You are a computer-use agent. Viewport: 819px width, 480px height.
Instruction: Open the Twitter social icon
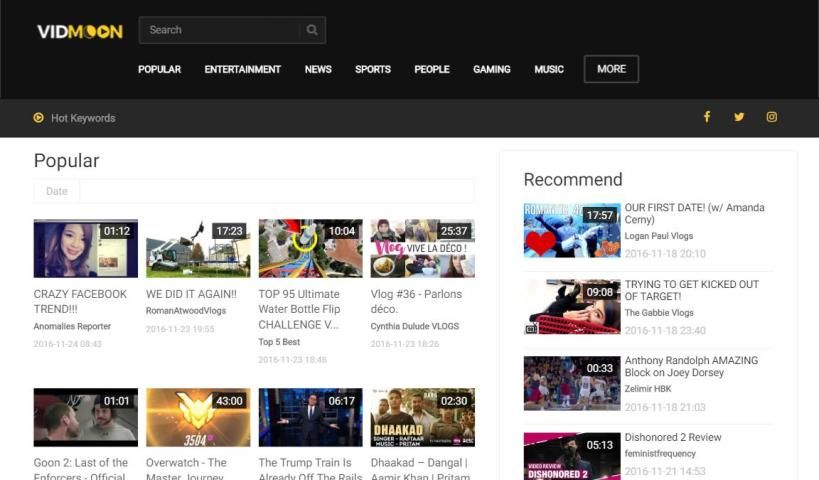tap(739, 117)
